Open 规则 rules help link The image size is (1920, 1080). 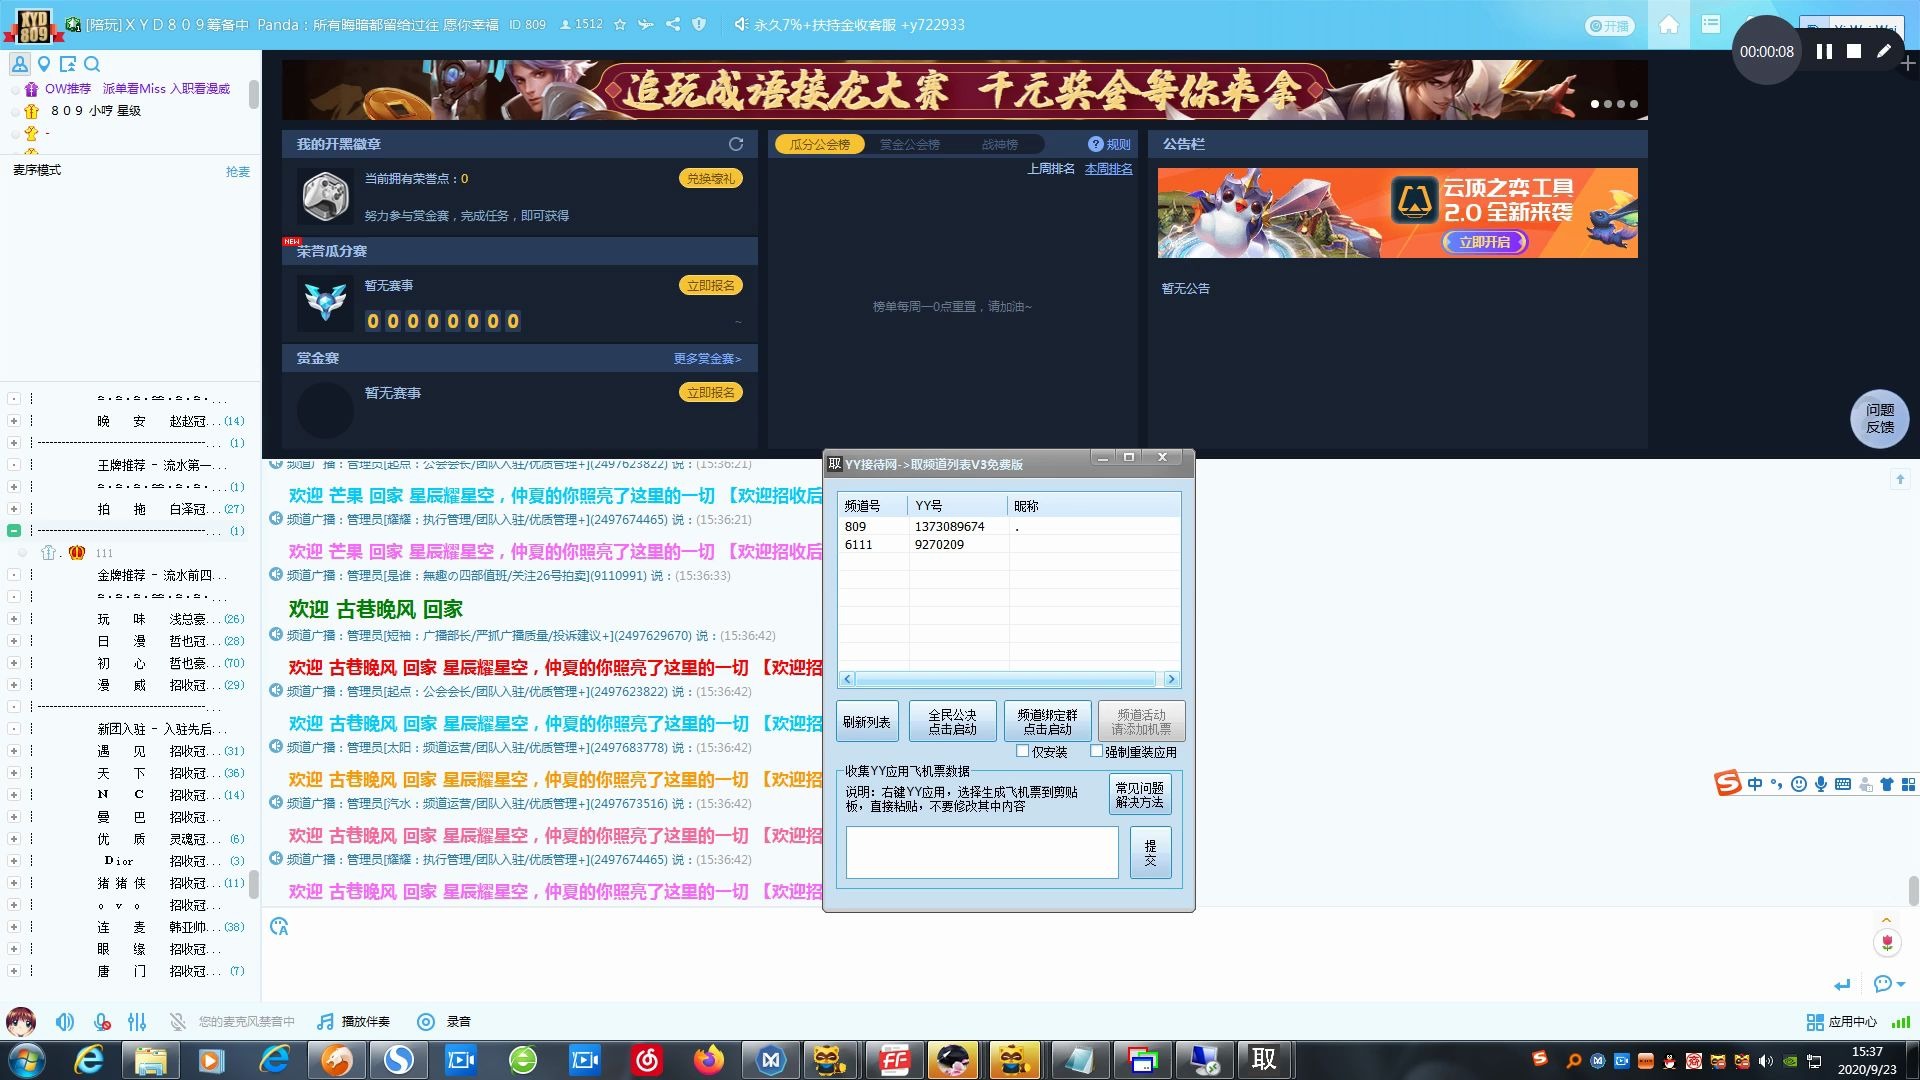click(x=1109, y=144)
